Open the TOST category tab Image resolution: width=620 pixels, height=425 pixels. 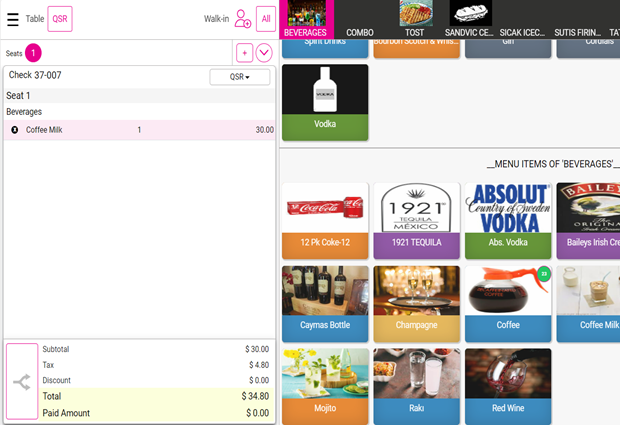pos(414,19)
